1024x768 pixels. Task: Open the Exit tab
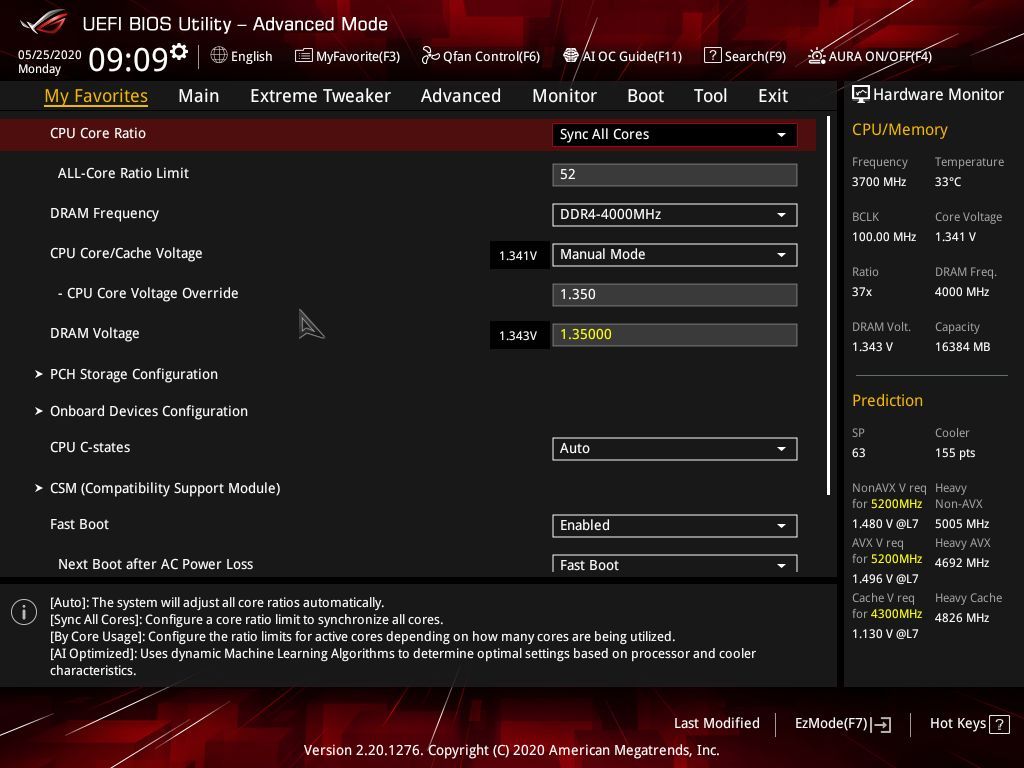tap(773, 96)
